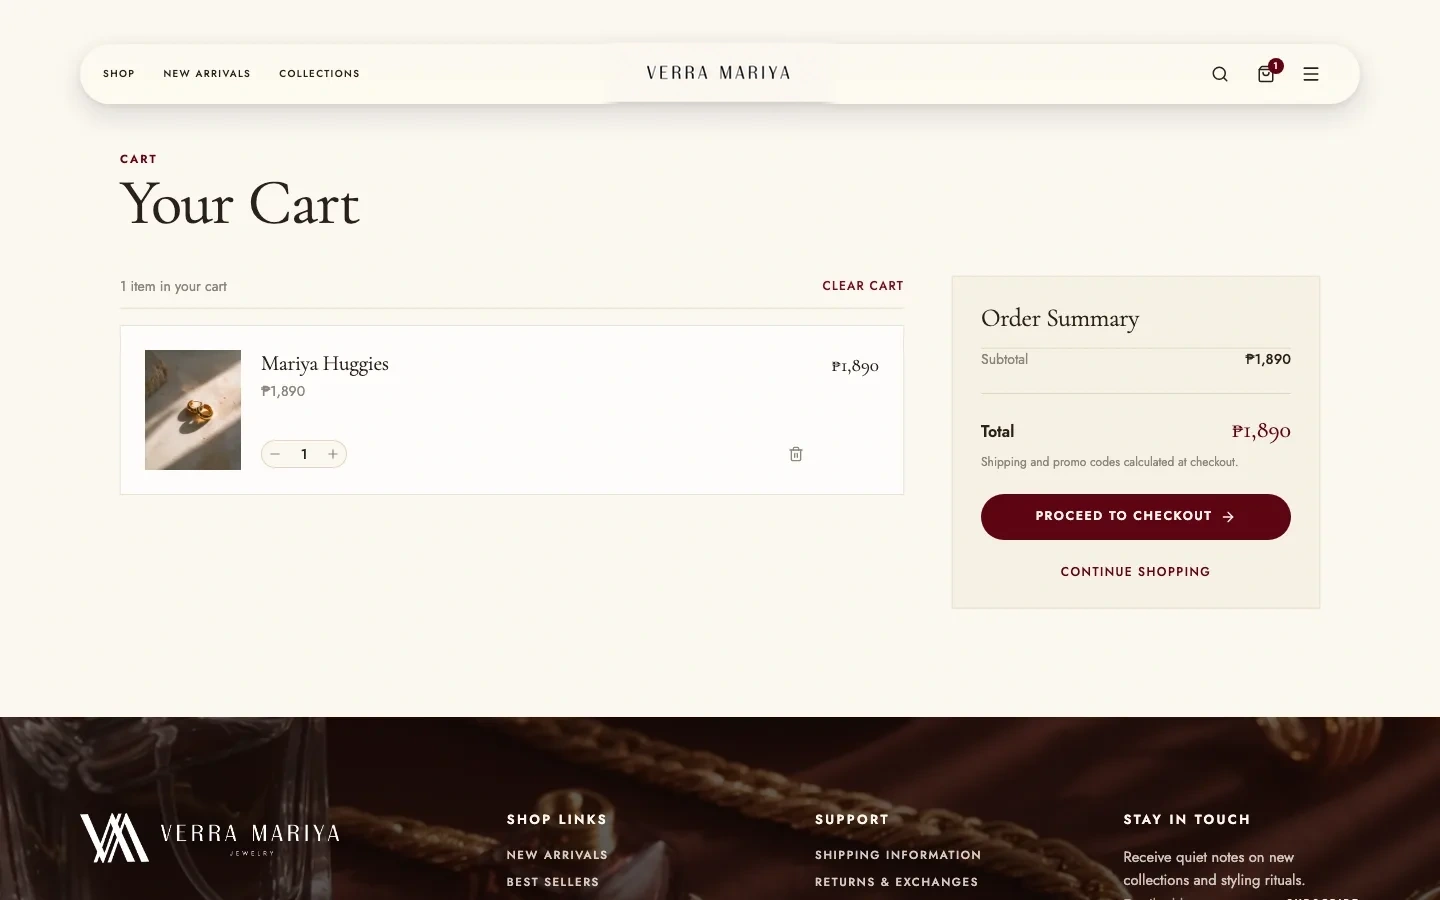The height and width of the screenshot is (900, 1440).
Task: Click the Shop Links footer heading
Action: click(x=557, y=819)
